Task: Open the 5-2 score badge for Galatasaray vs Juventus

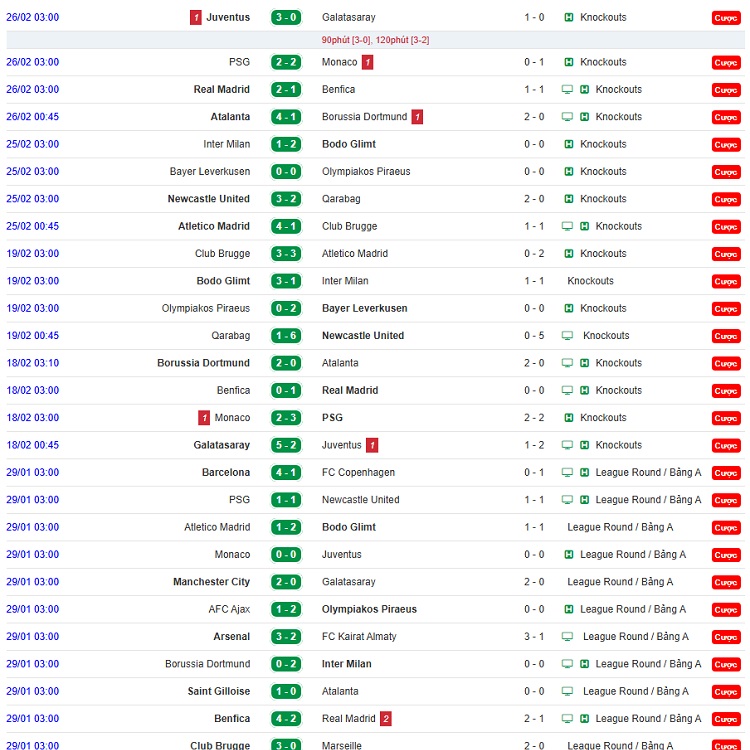Action: (x=285, y=445)
